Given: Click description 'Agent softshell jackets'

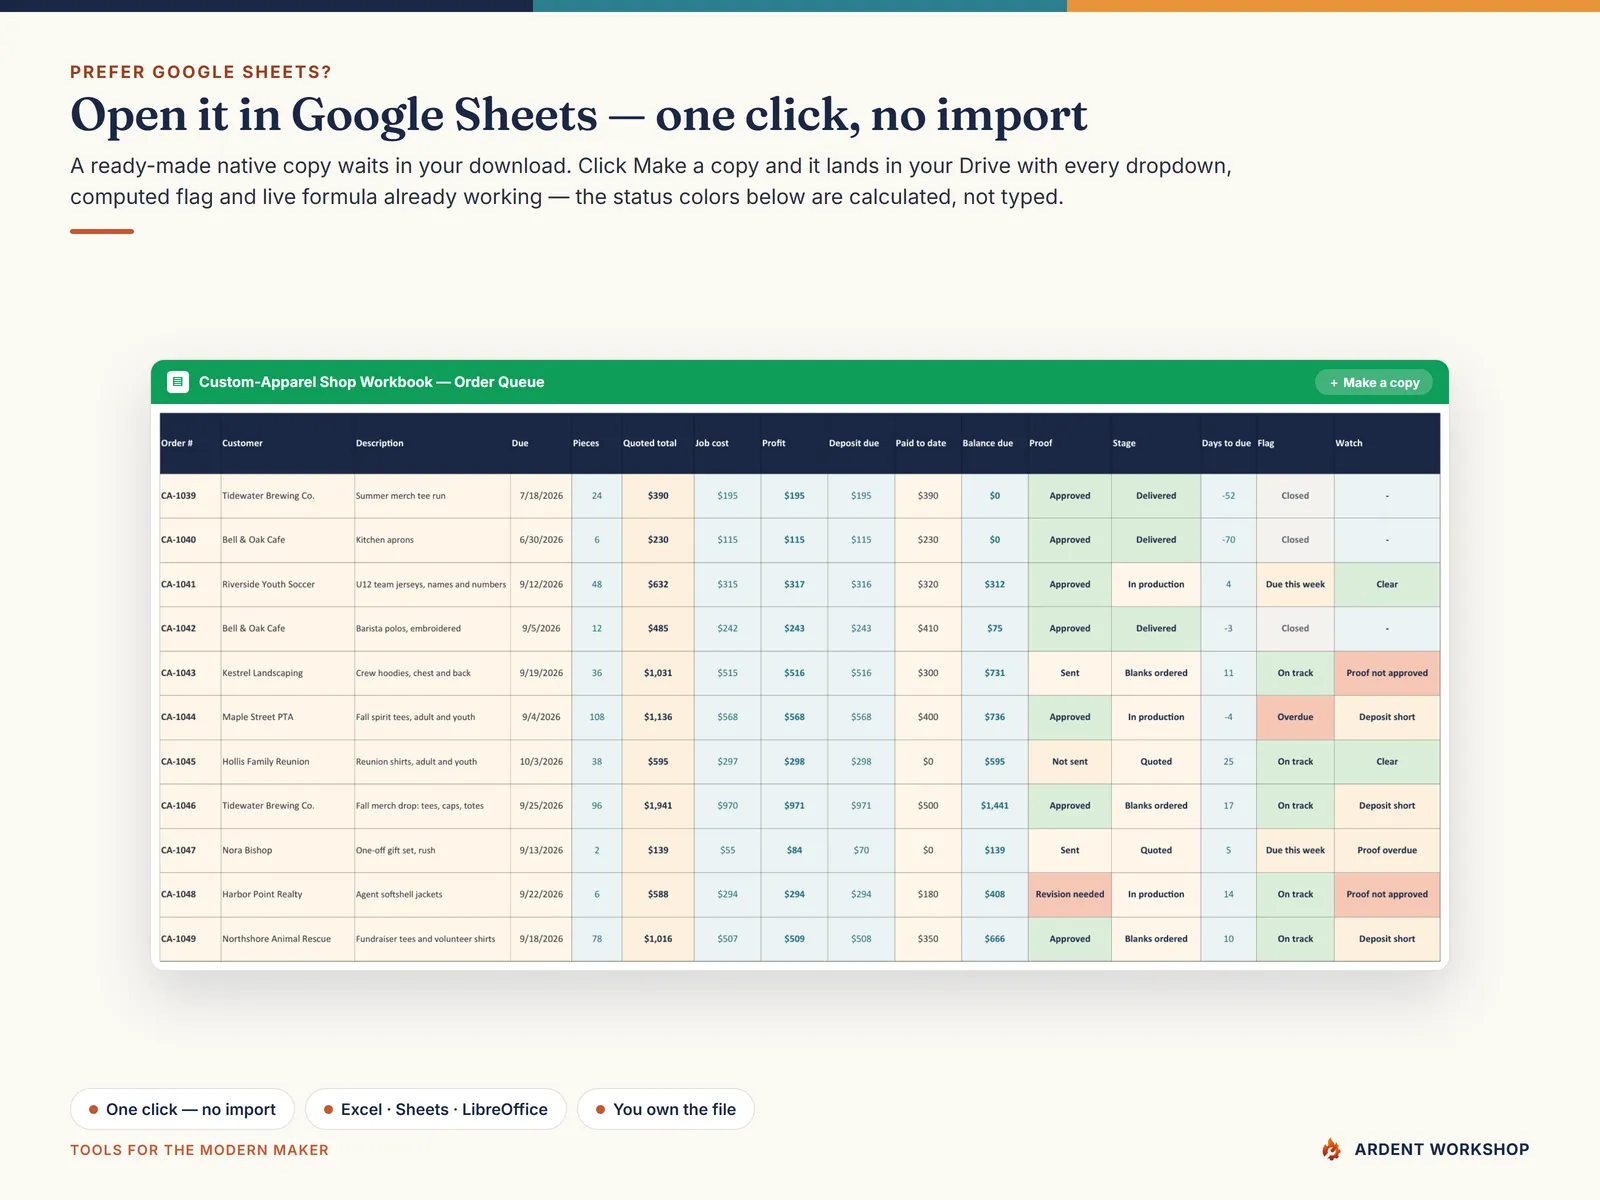Looking at the screenshot, I should point(432,895).
